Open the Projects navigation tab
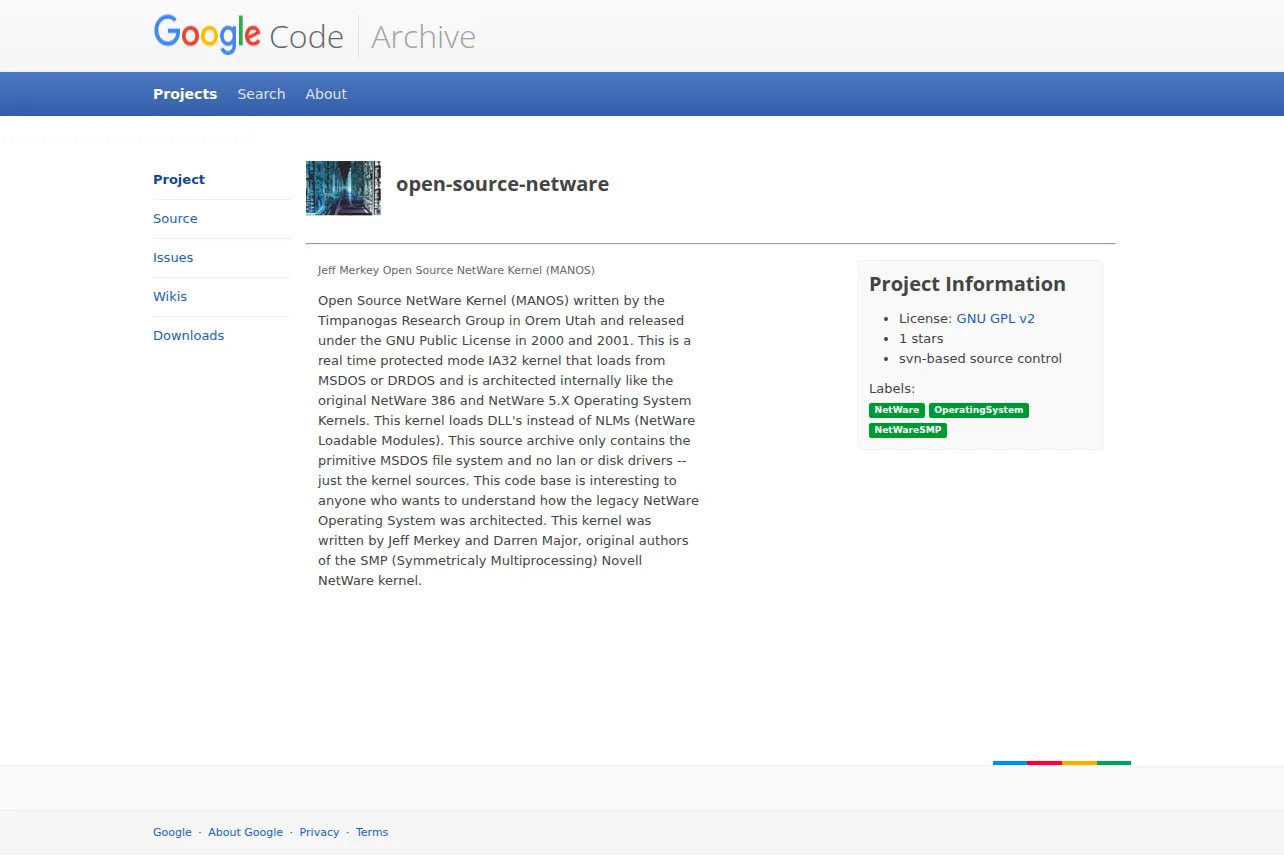The height and width of the screenshot is (856, 1284). click(185, 94)
